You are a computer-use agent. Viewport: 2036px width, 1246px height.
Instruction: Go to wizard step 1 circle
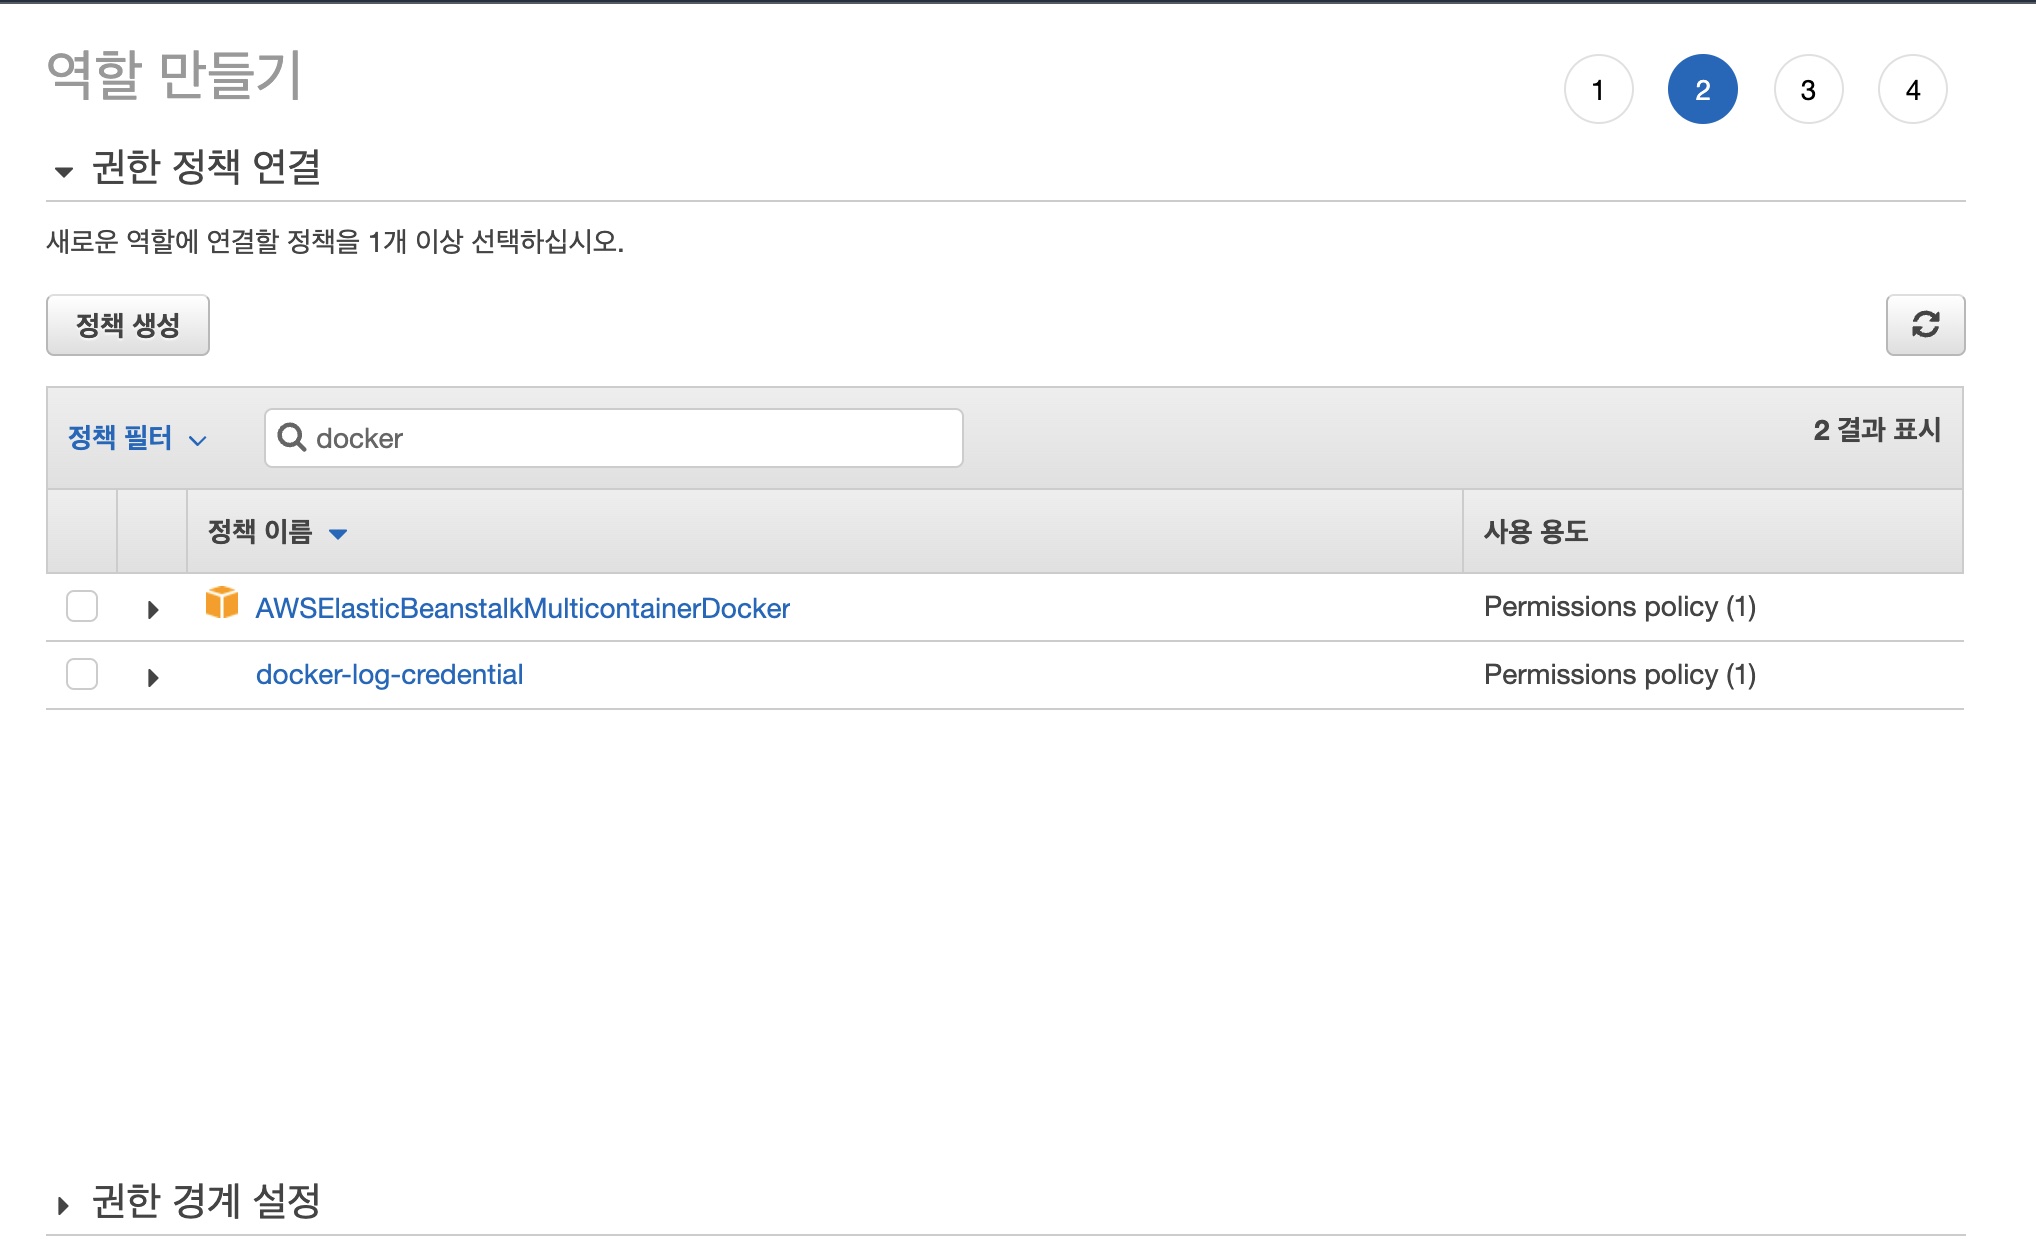pos(1598,90)
